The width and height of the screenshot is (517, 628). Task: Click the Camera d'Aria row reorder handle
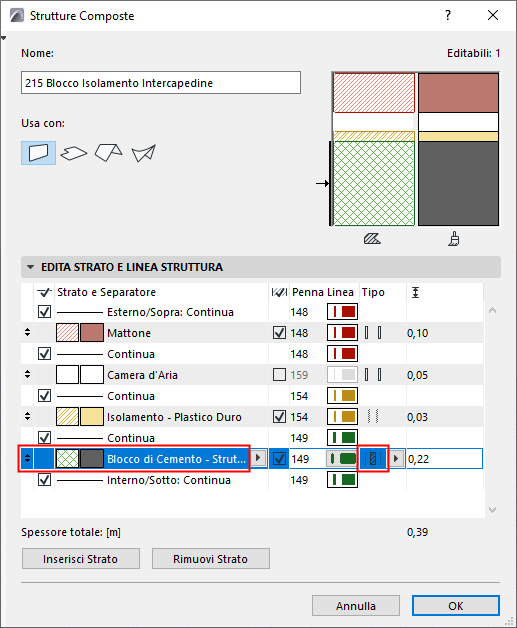(x=27, y=374)
